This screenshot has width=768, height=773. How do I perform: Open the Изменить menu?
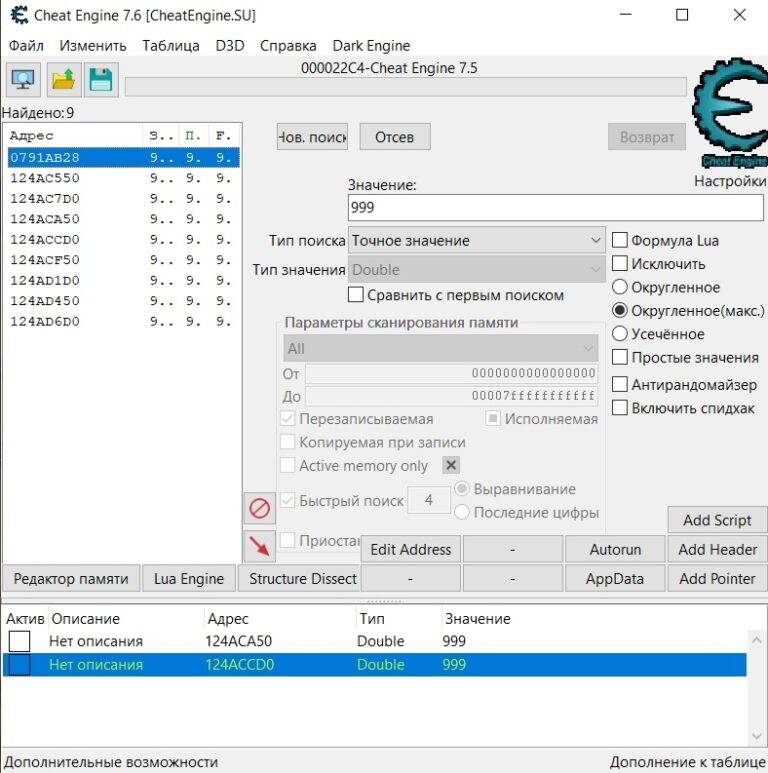(93, 45)
